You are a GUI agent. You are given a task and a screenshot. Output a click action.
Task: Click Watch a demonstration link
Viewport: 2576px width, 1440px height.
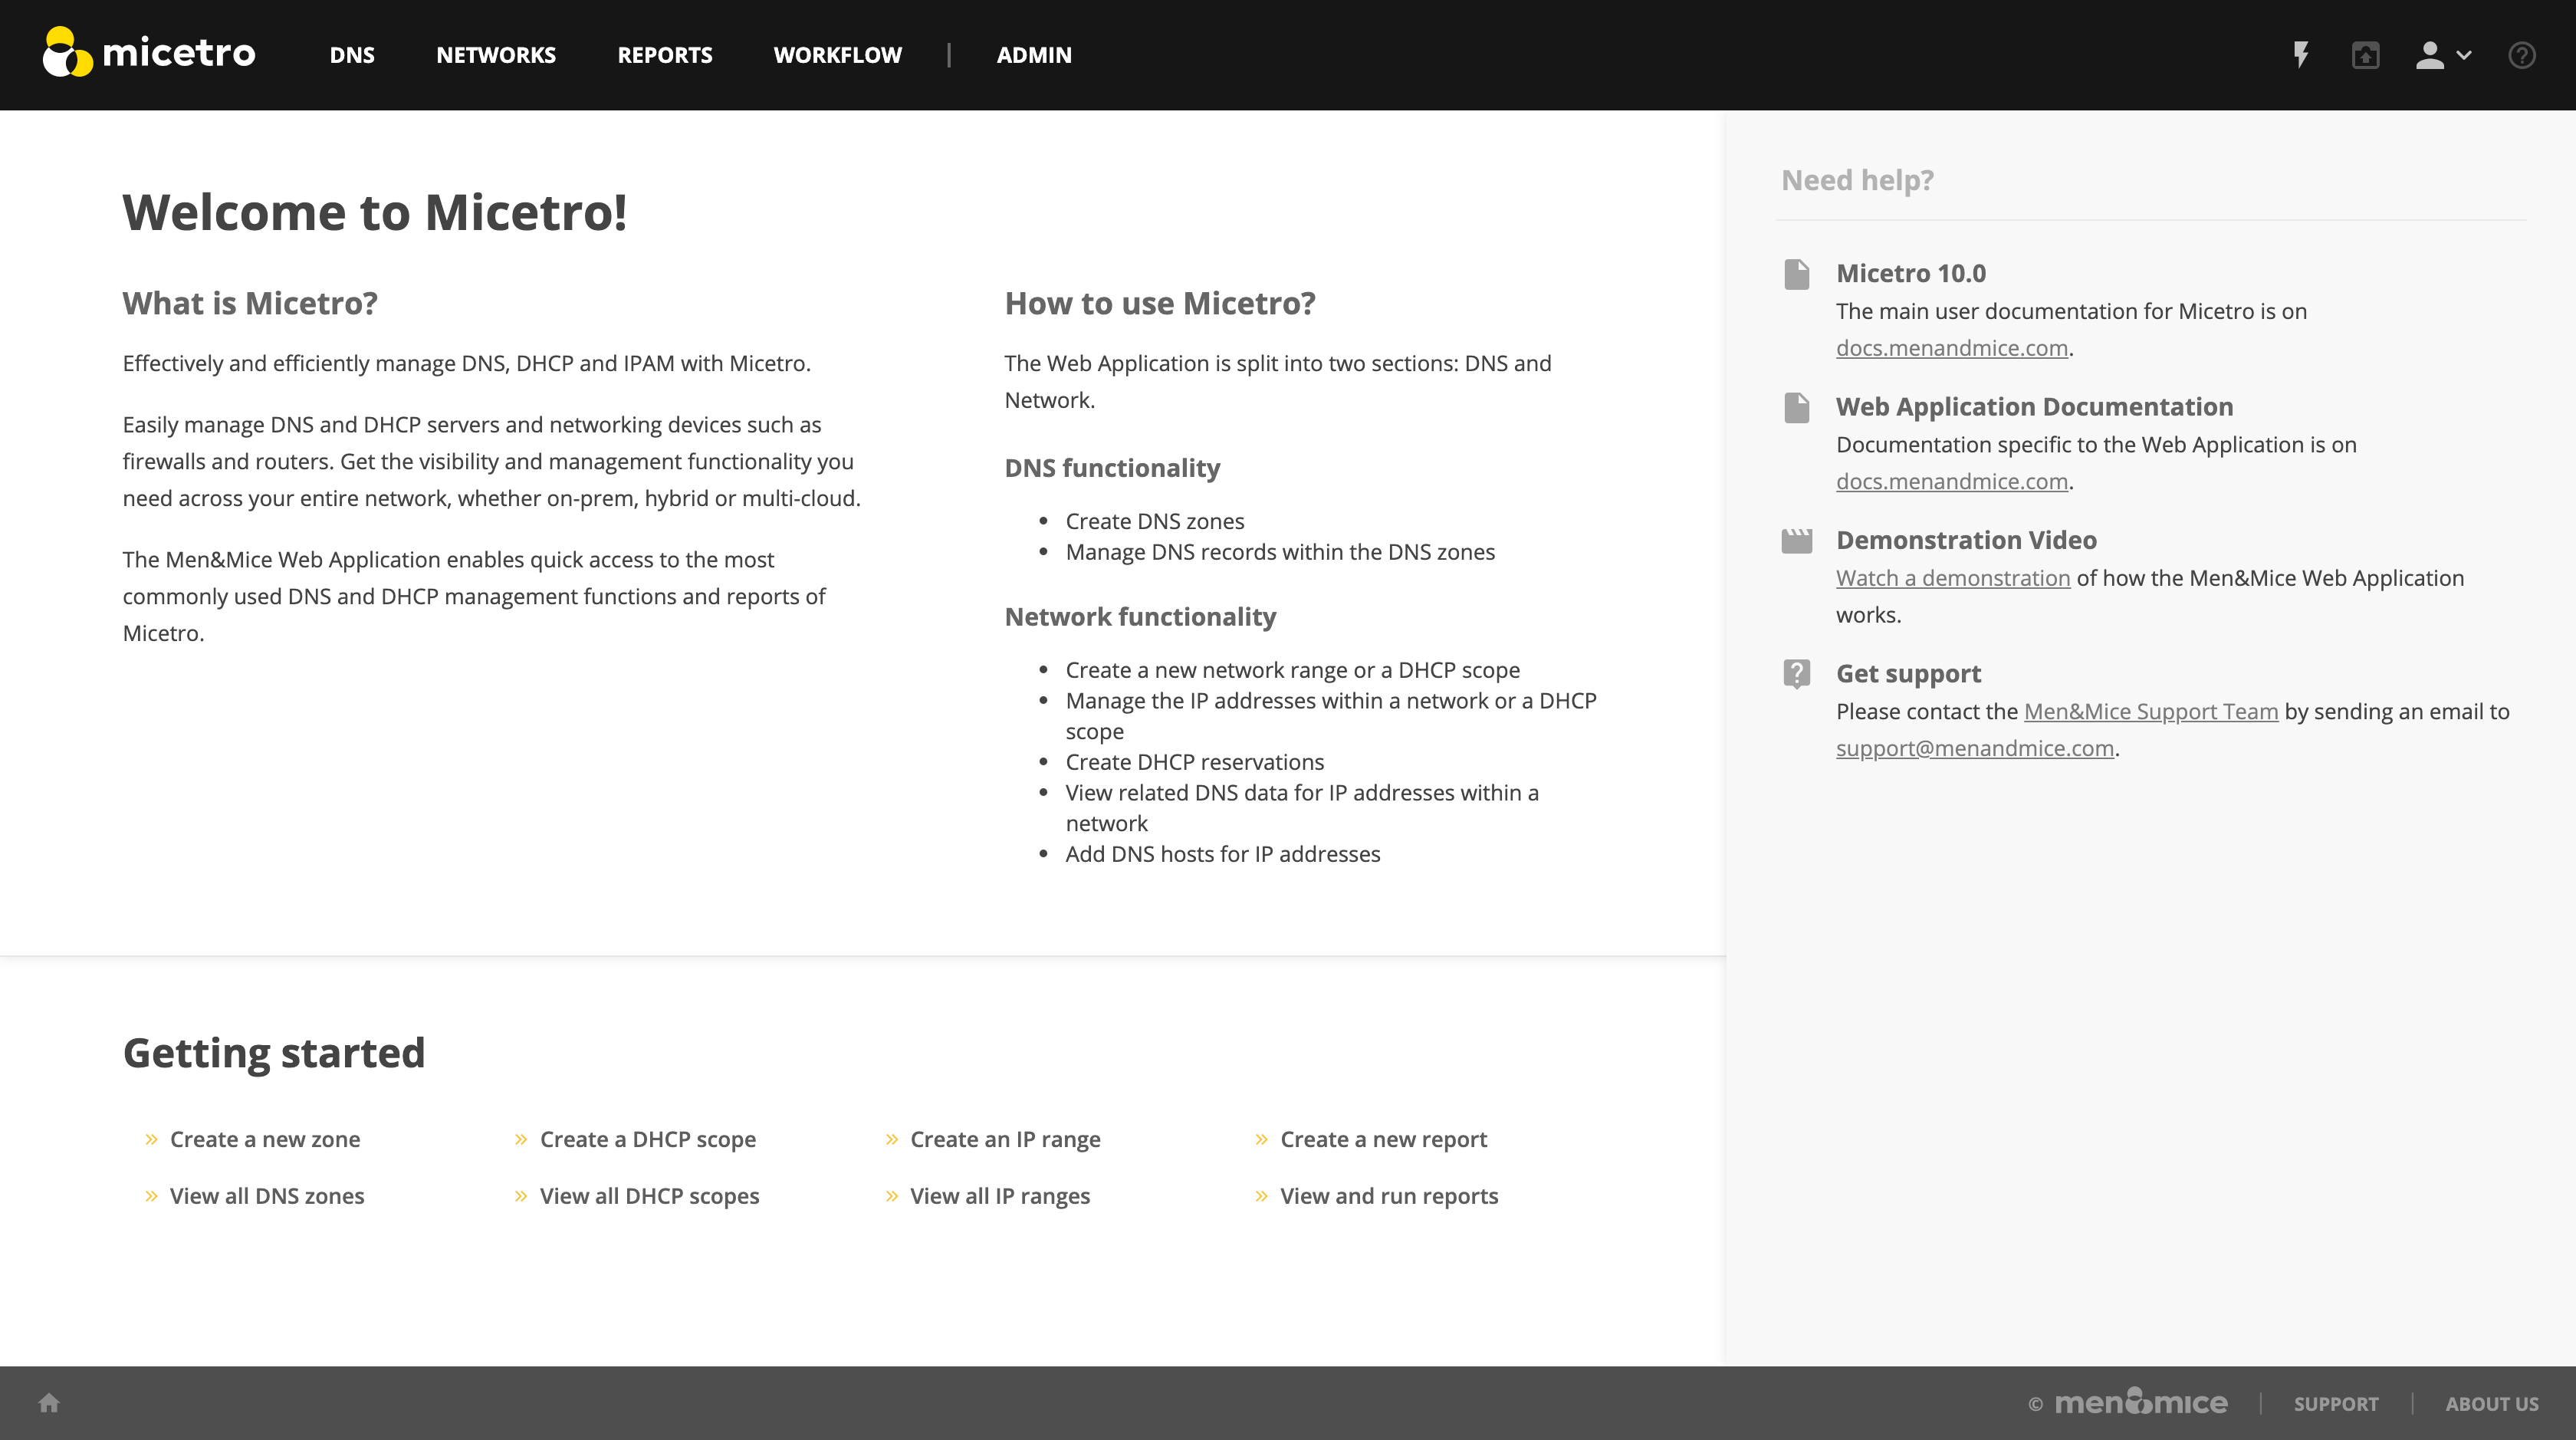tap(1952, 578)
